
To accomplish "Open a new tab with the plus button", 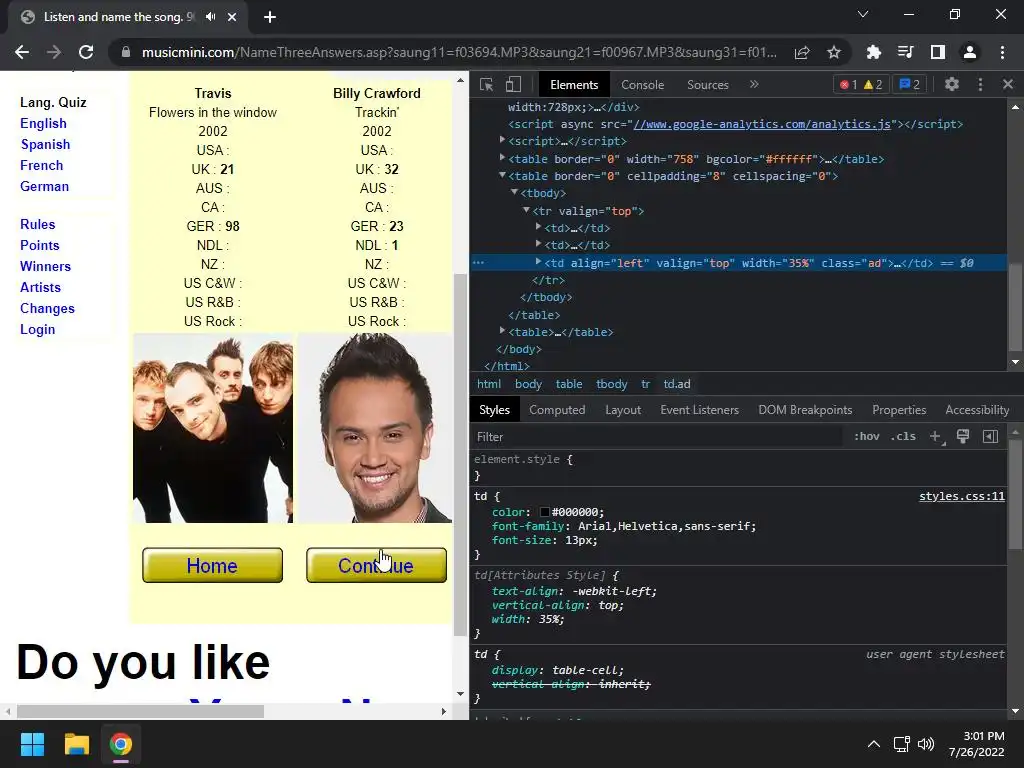I will click(x=270, y=17).
